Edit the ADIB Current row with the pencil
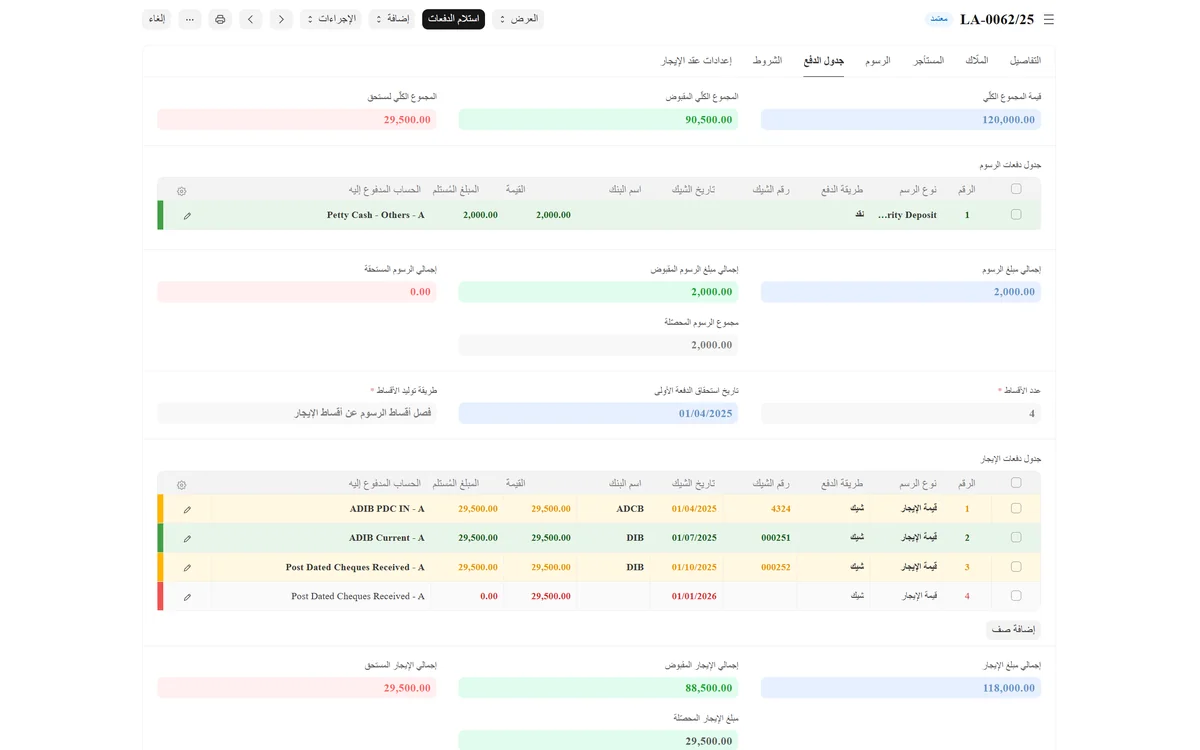This screenshot has width=1200, height=750. click(187, 538)
